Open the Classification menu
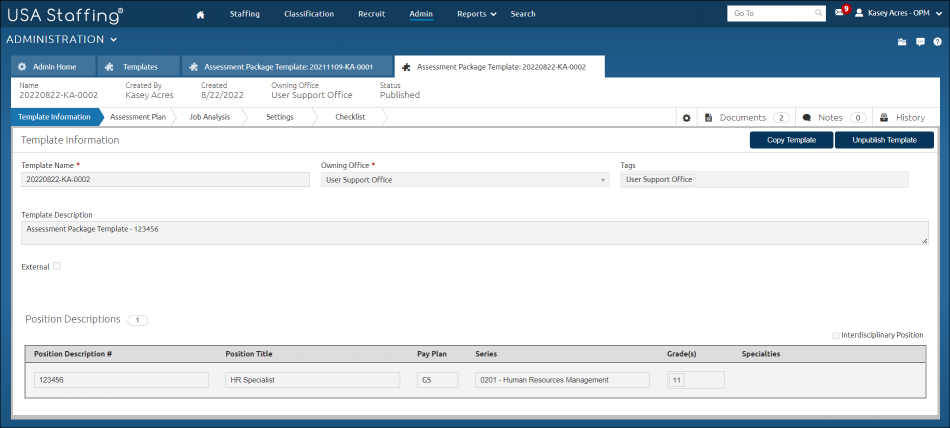Viewport: 950px width, 428px height. [309, 14]
